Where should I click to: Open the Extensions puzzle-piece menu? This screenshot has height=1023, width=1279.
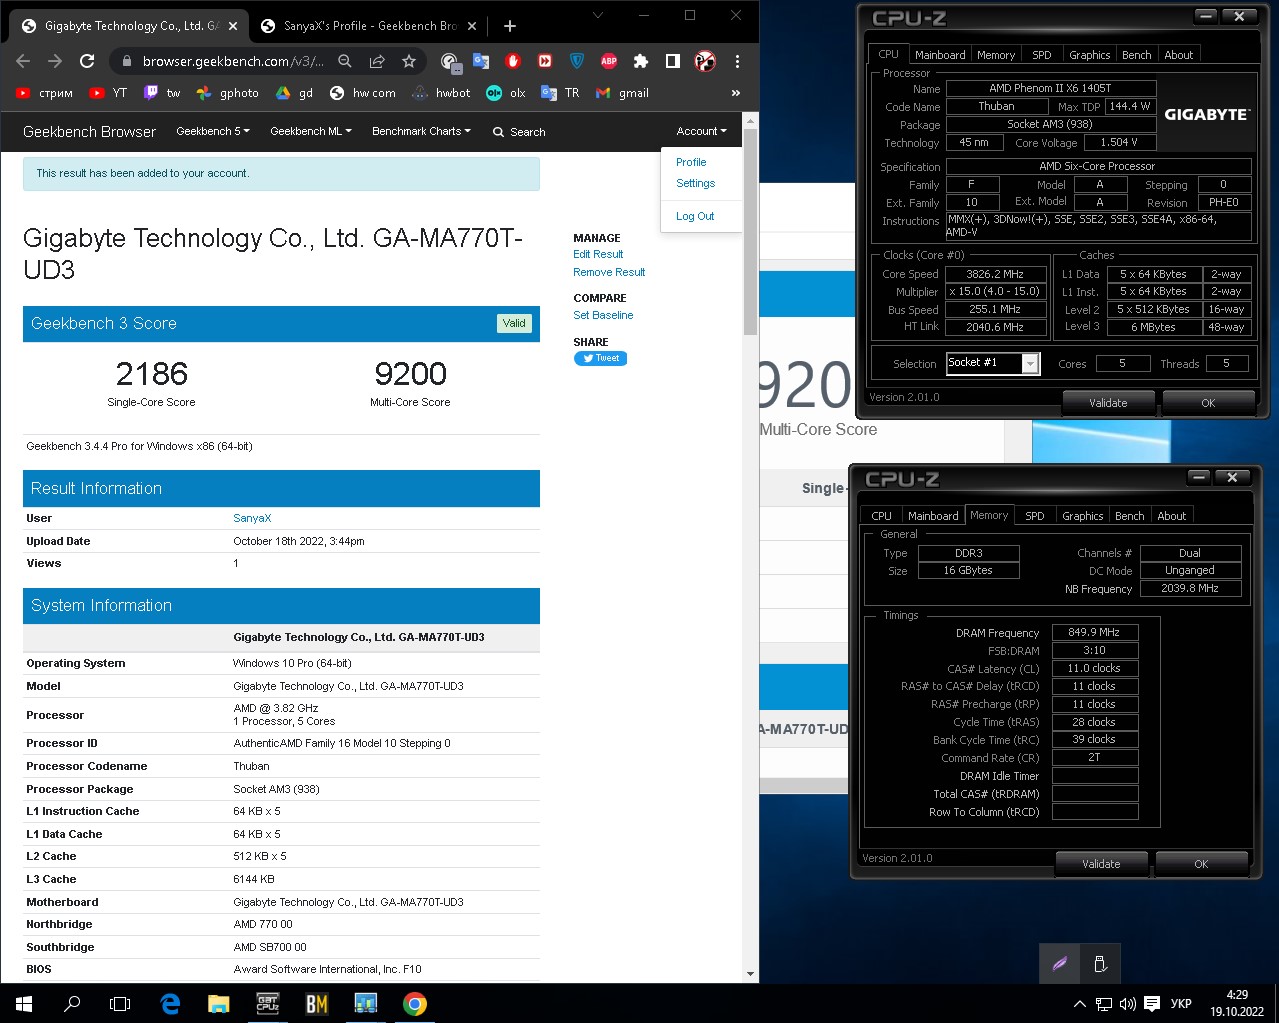tap(641, 61)
